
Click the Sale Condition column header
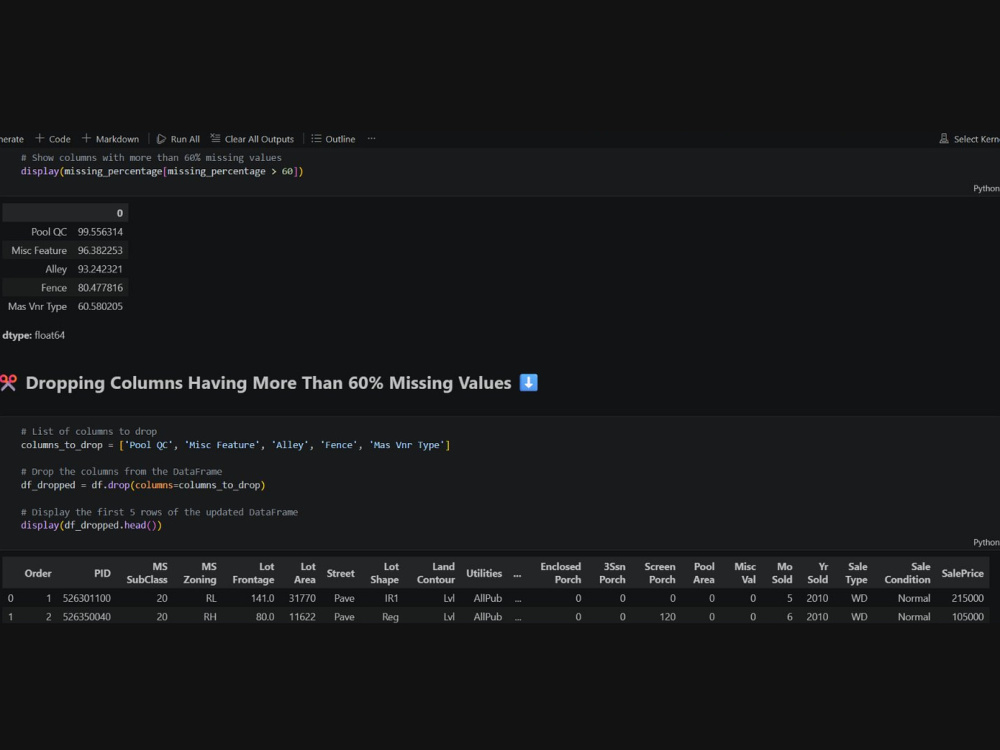click(x=908, y=573)
